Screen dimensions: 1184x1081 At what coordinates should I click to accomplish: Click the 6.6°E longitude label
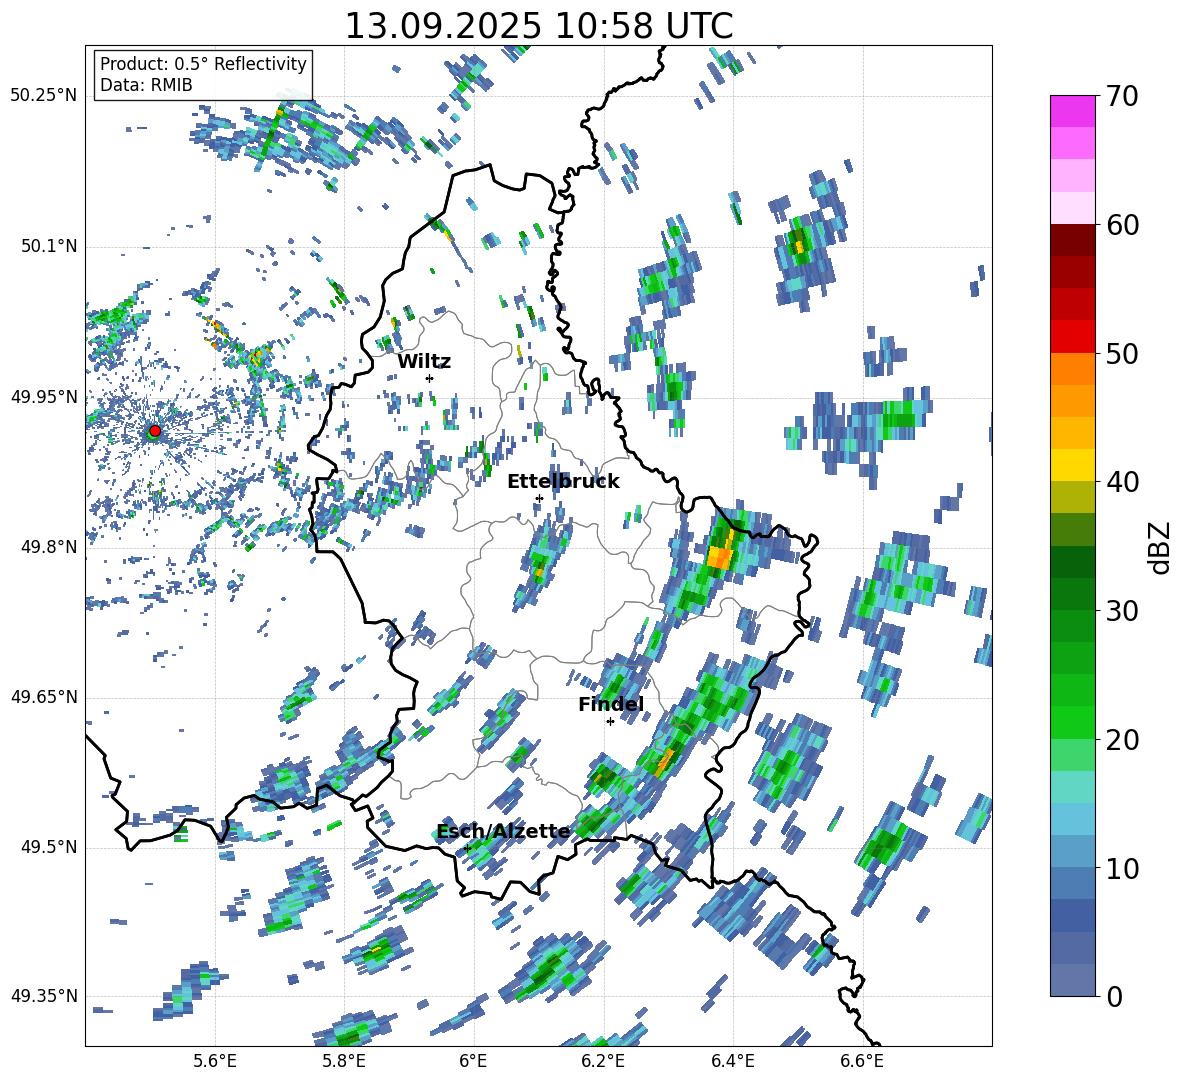pos(862,1061)
